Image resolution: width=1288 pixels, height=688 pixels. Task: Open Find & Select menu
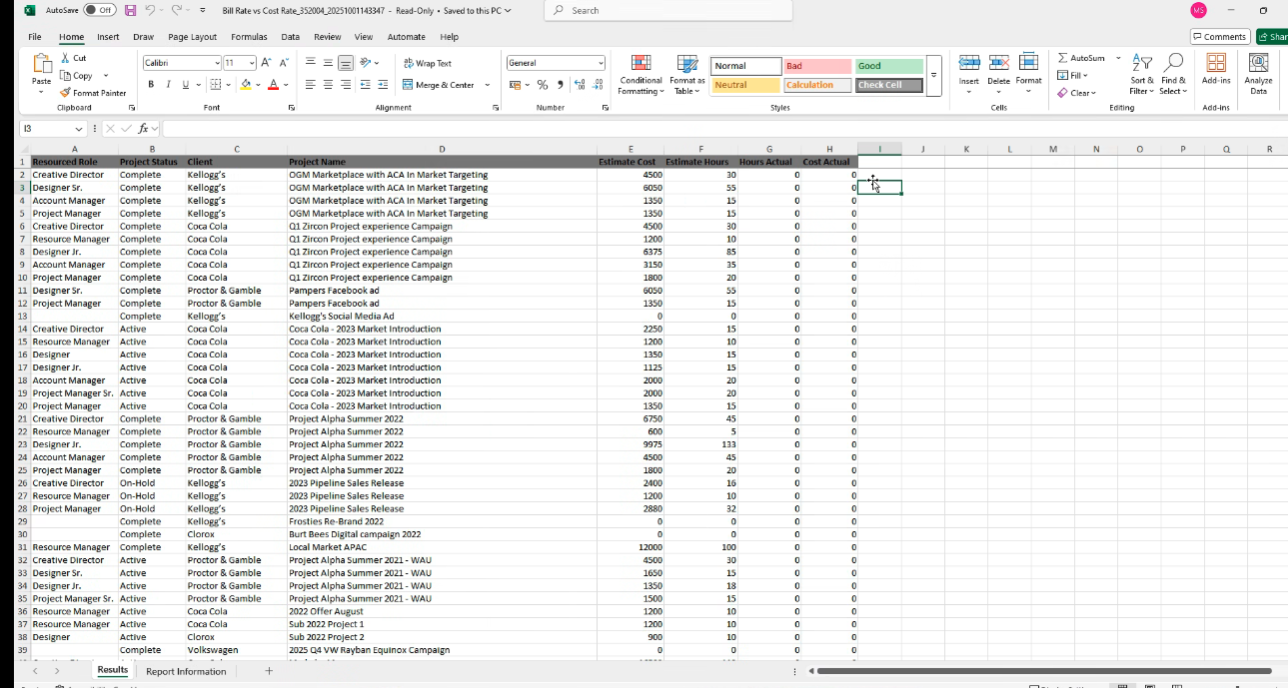point(1173,75)
